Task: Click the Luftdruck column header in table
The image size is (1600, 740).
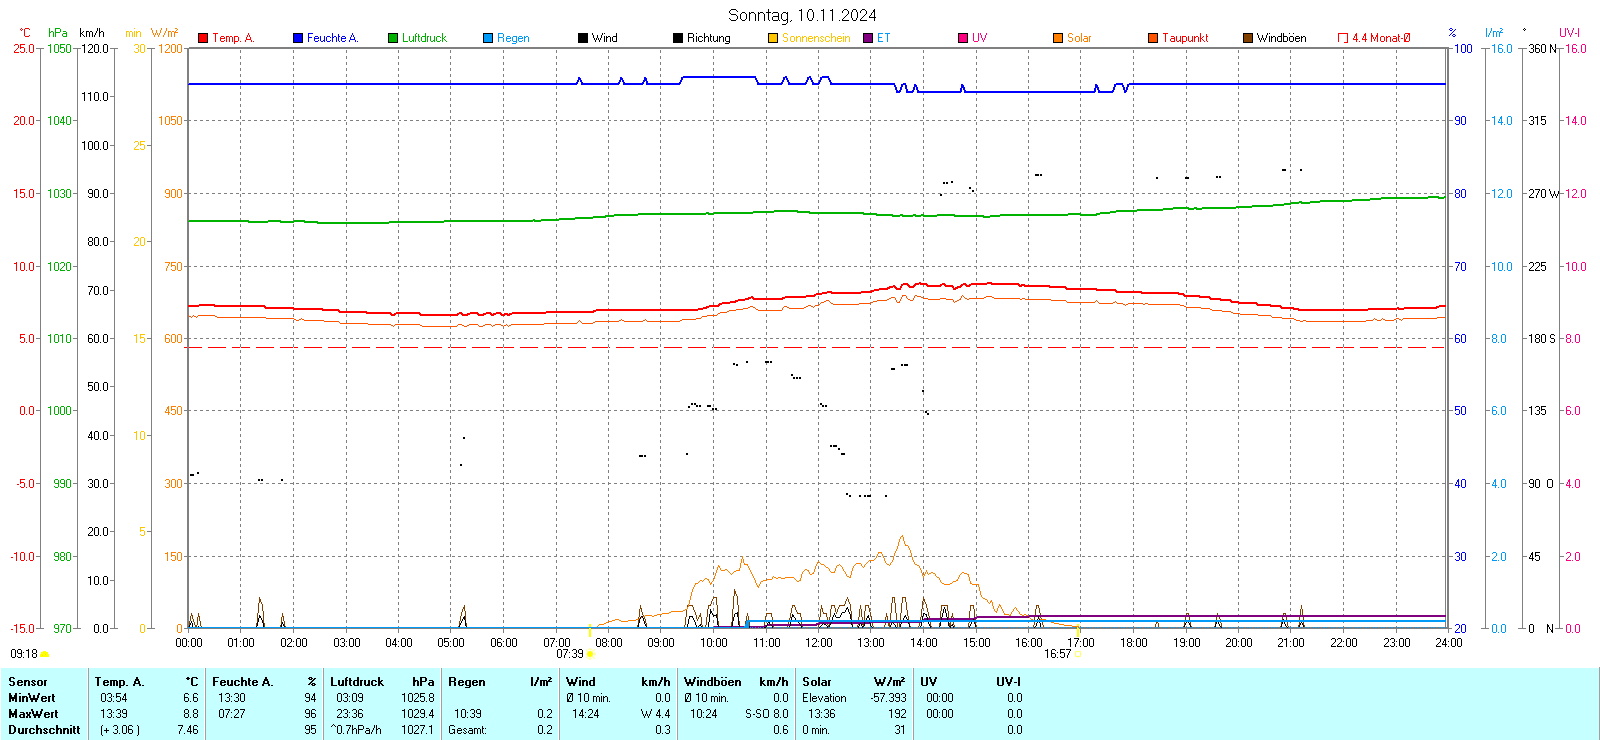Action: click(x=357, y=682)
